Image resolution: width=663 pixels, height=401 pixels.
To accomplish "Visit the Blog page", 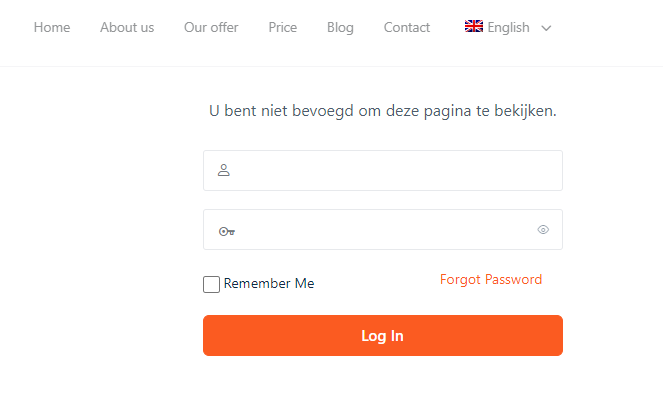I will point(340,28).
